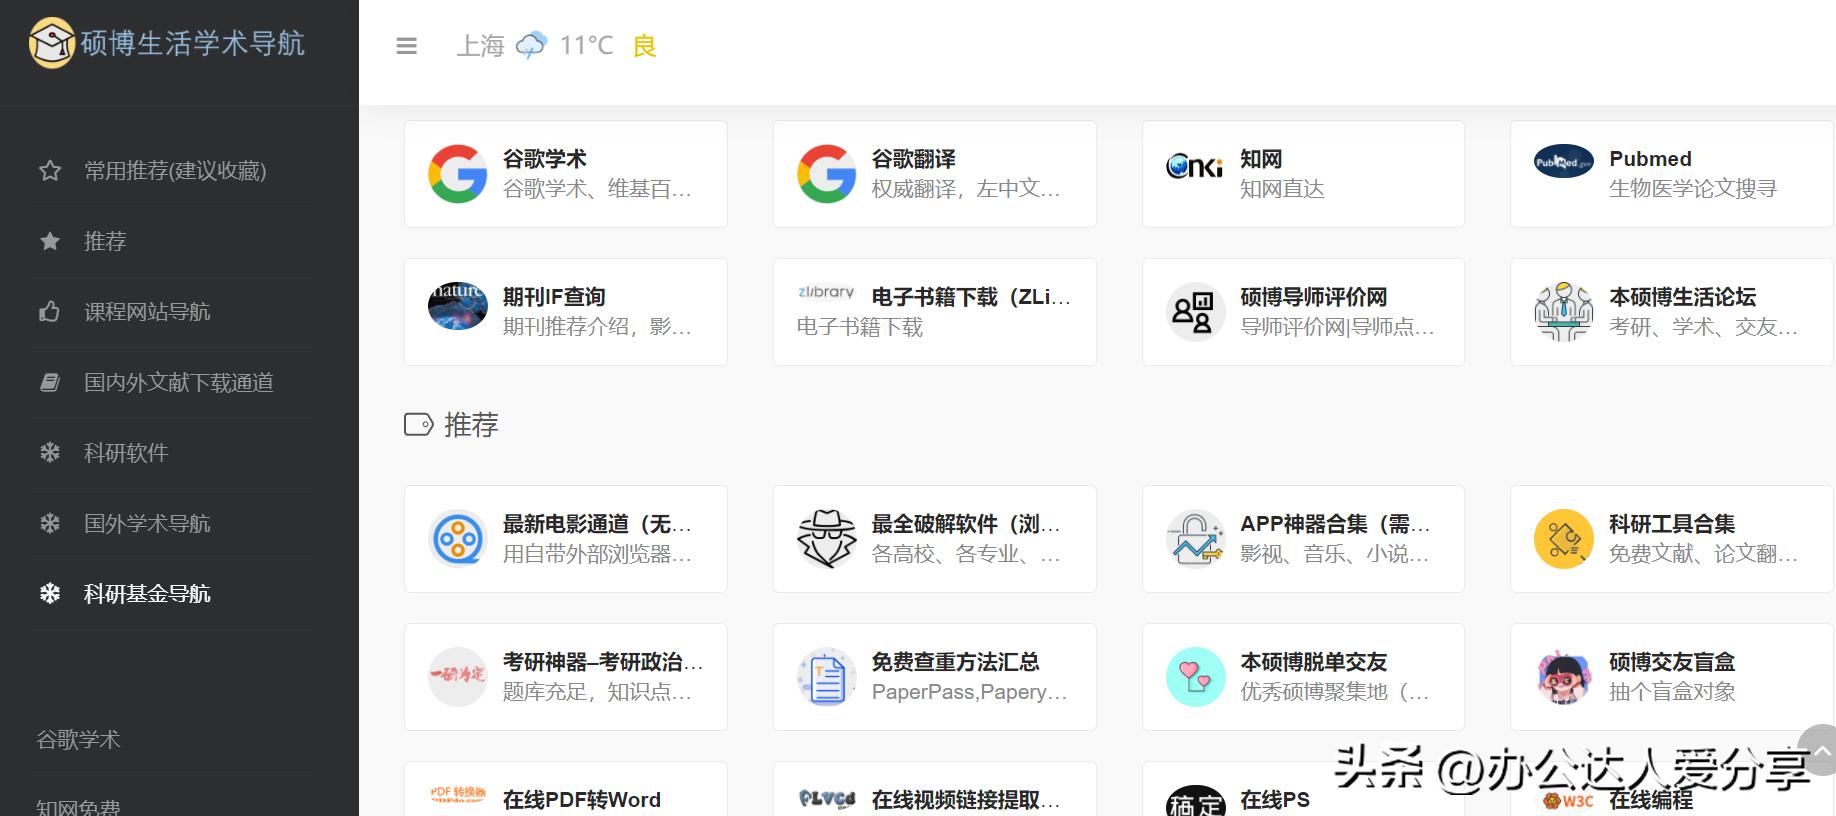
Task: Click snowflake icon beside 科研基金导航
Action: click(x=50, y=594)
